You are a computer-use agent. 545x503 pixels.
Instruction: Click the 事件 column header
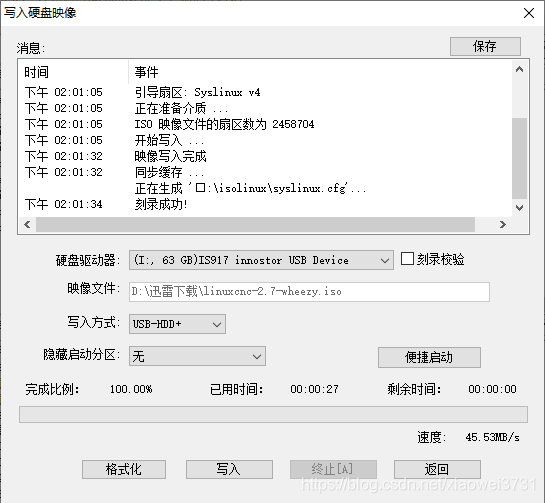click(x=320, y=72)
